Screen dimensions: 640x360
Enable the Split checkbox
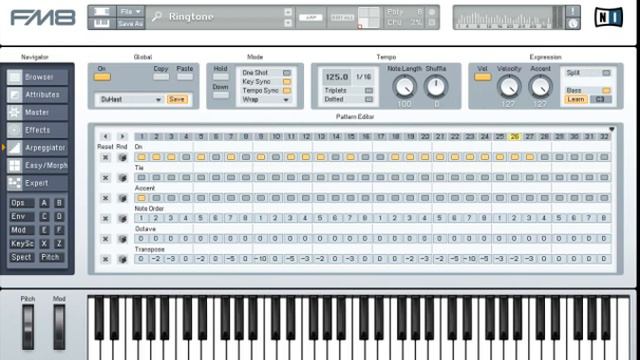point(606,73)
